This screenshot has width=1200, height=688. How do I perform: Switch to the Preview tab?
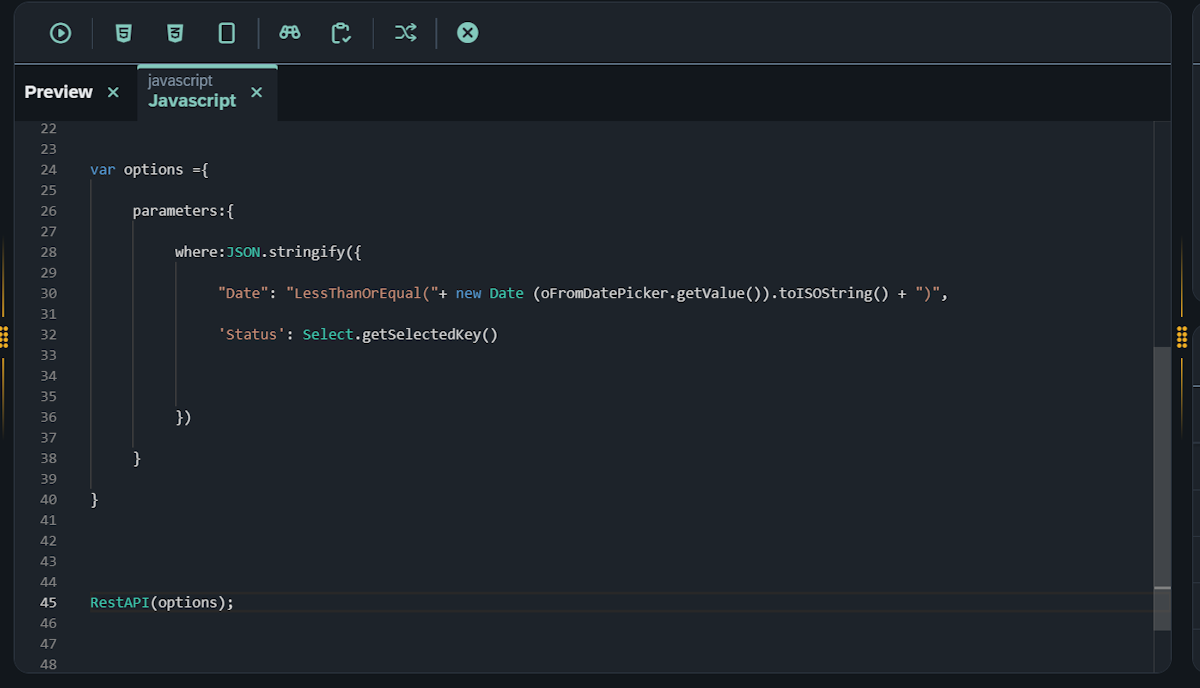click(58, 92)
